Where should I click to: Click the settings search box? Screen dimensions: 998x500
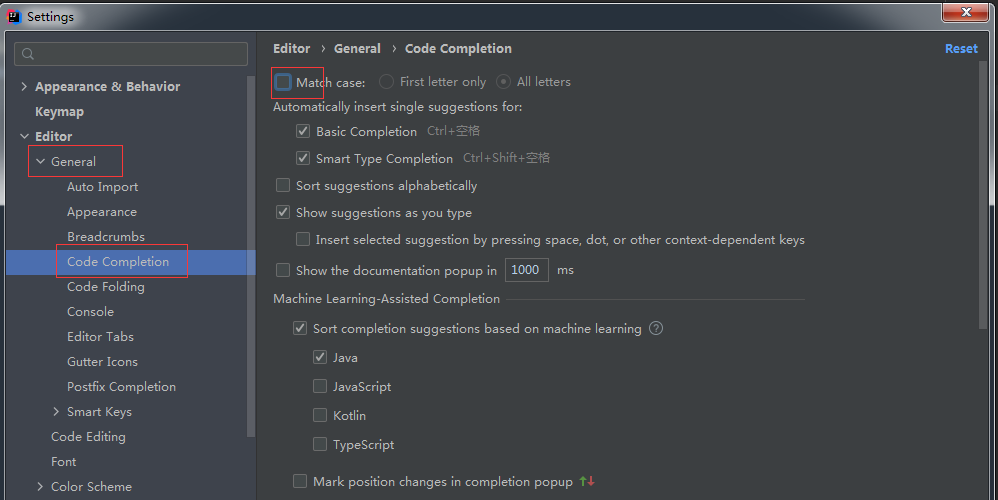tap(140, 54)
